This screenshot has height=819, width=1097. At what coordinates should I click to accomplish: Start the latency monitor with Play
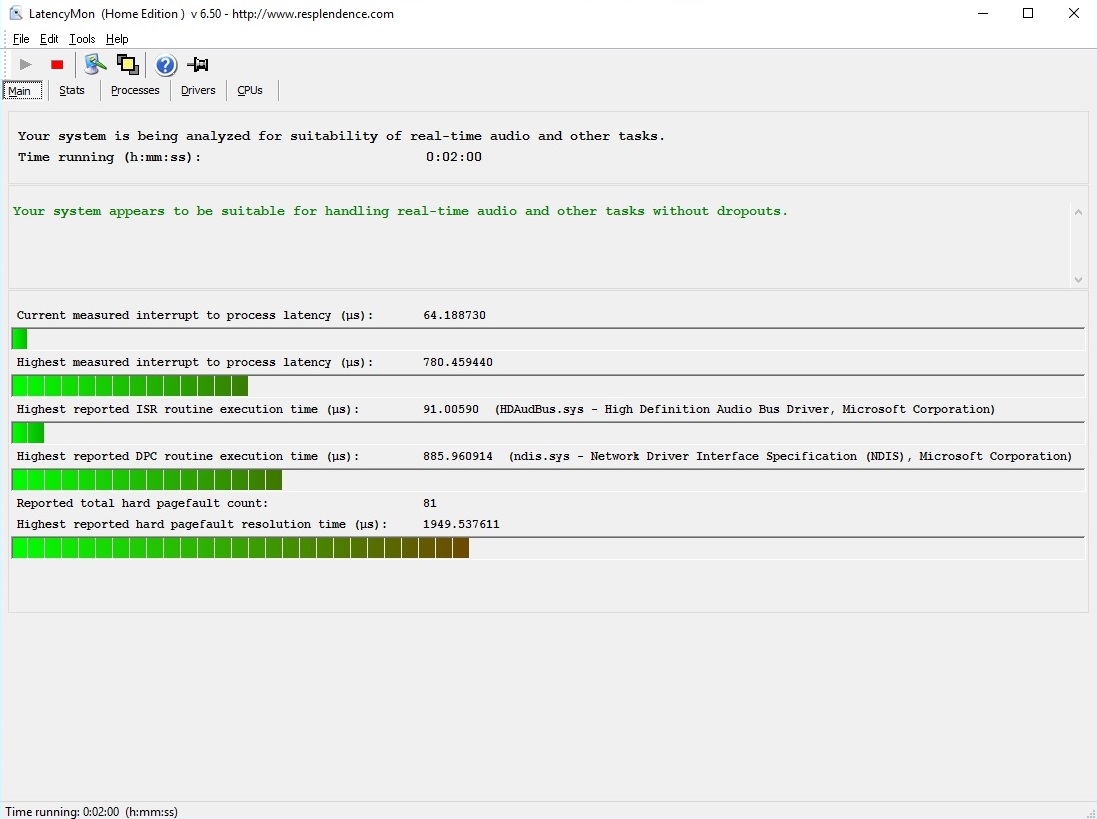pyautogui.click(x=26, y=65)
